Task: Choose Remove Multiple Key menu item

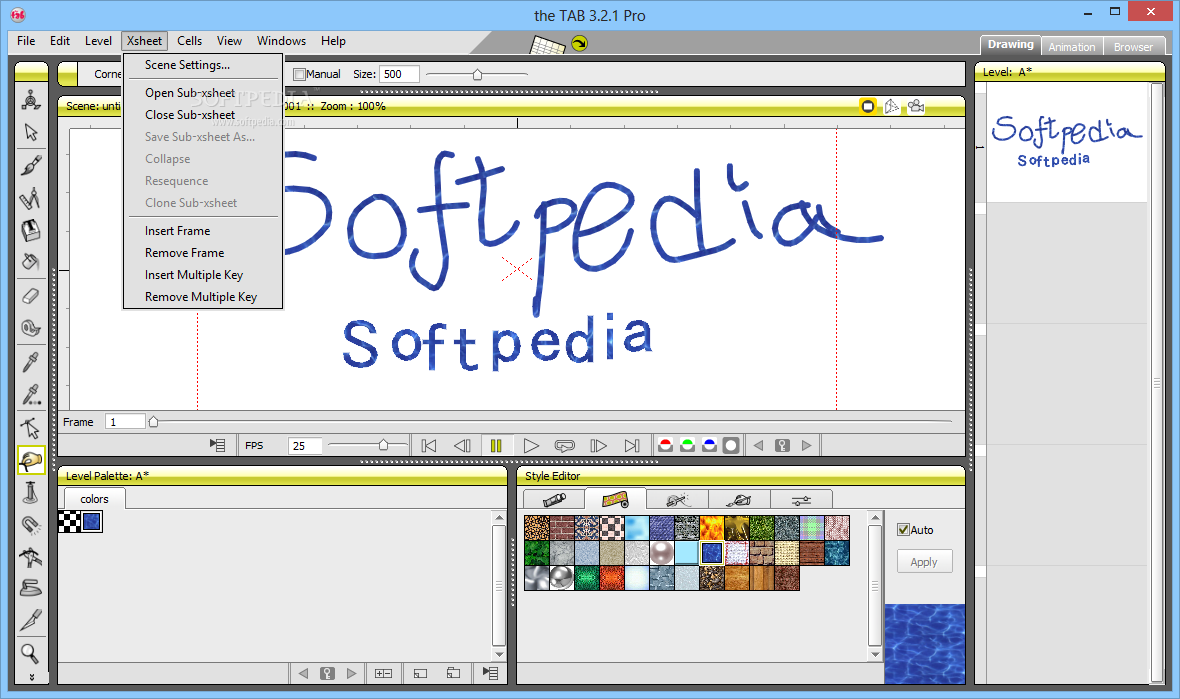Action: pyautogui.click(x=203, y=297)
